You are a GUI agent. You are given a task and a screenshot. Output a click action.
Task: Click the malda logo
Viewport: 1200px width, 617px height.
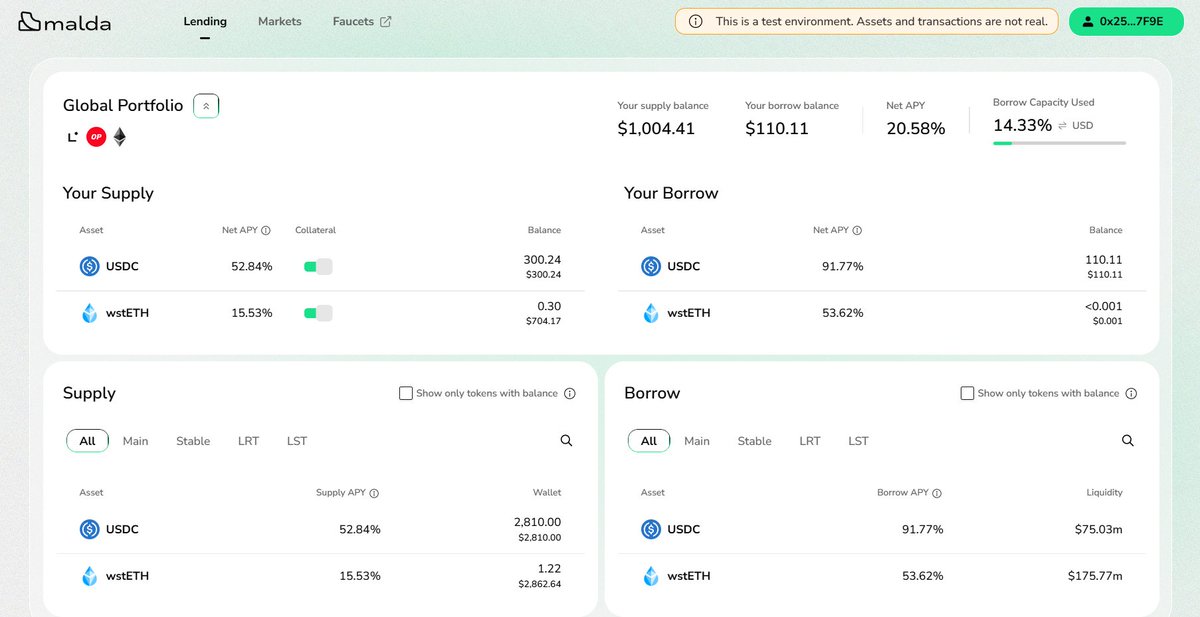pyautogui.click(x=65, y=22)
